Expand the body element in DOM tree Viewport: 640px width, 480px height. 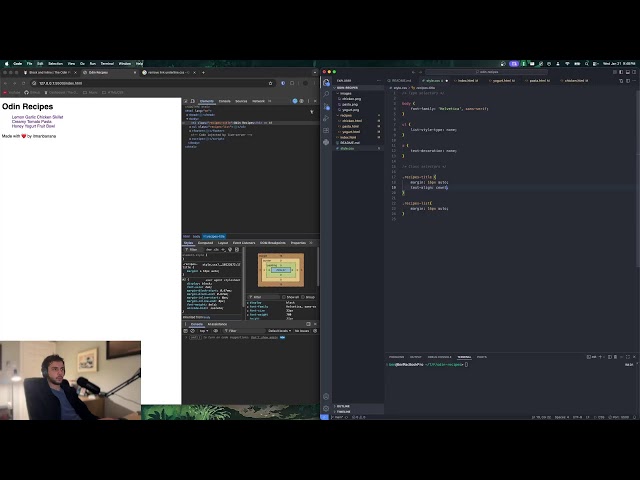click(x=187, y=119)
